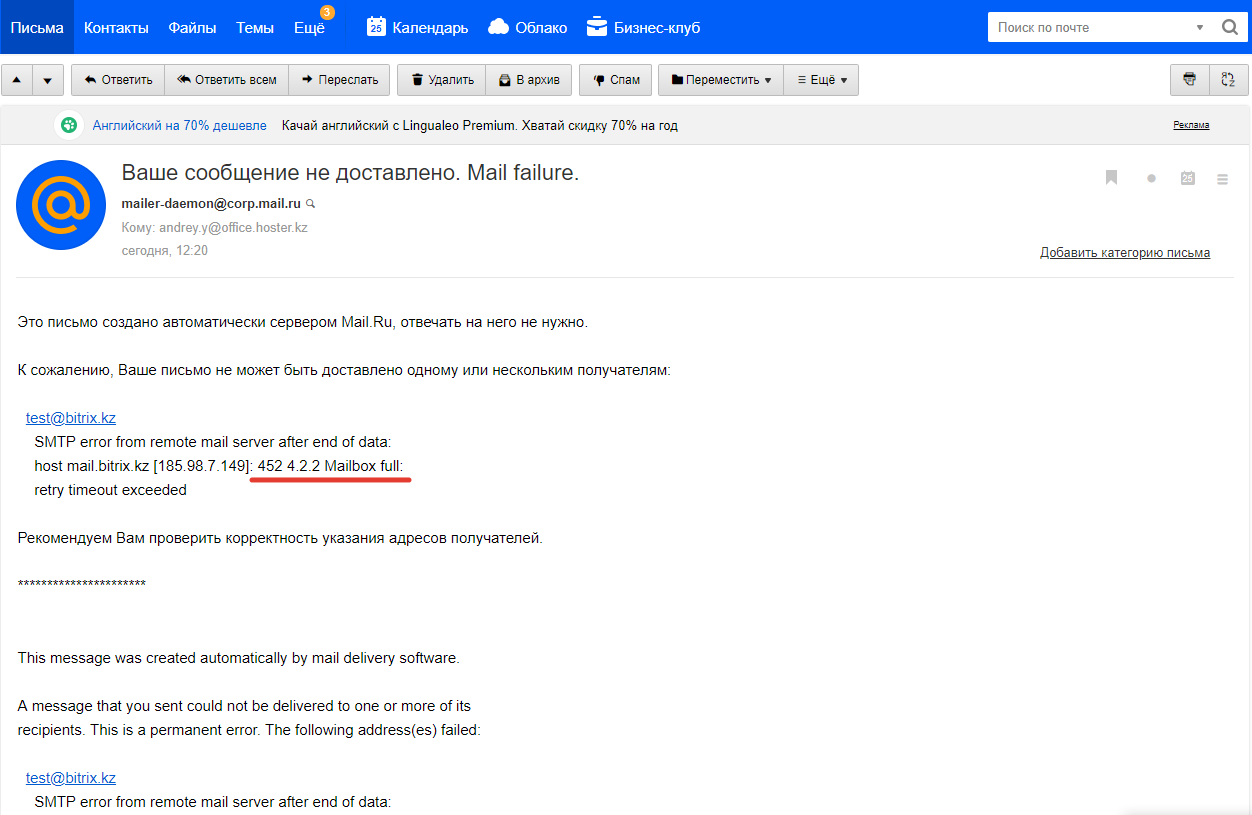1252x815 pixels.
Task: Delete the message with Удалить
Action: tap(441, 80)
